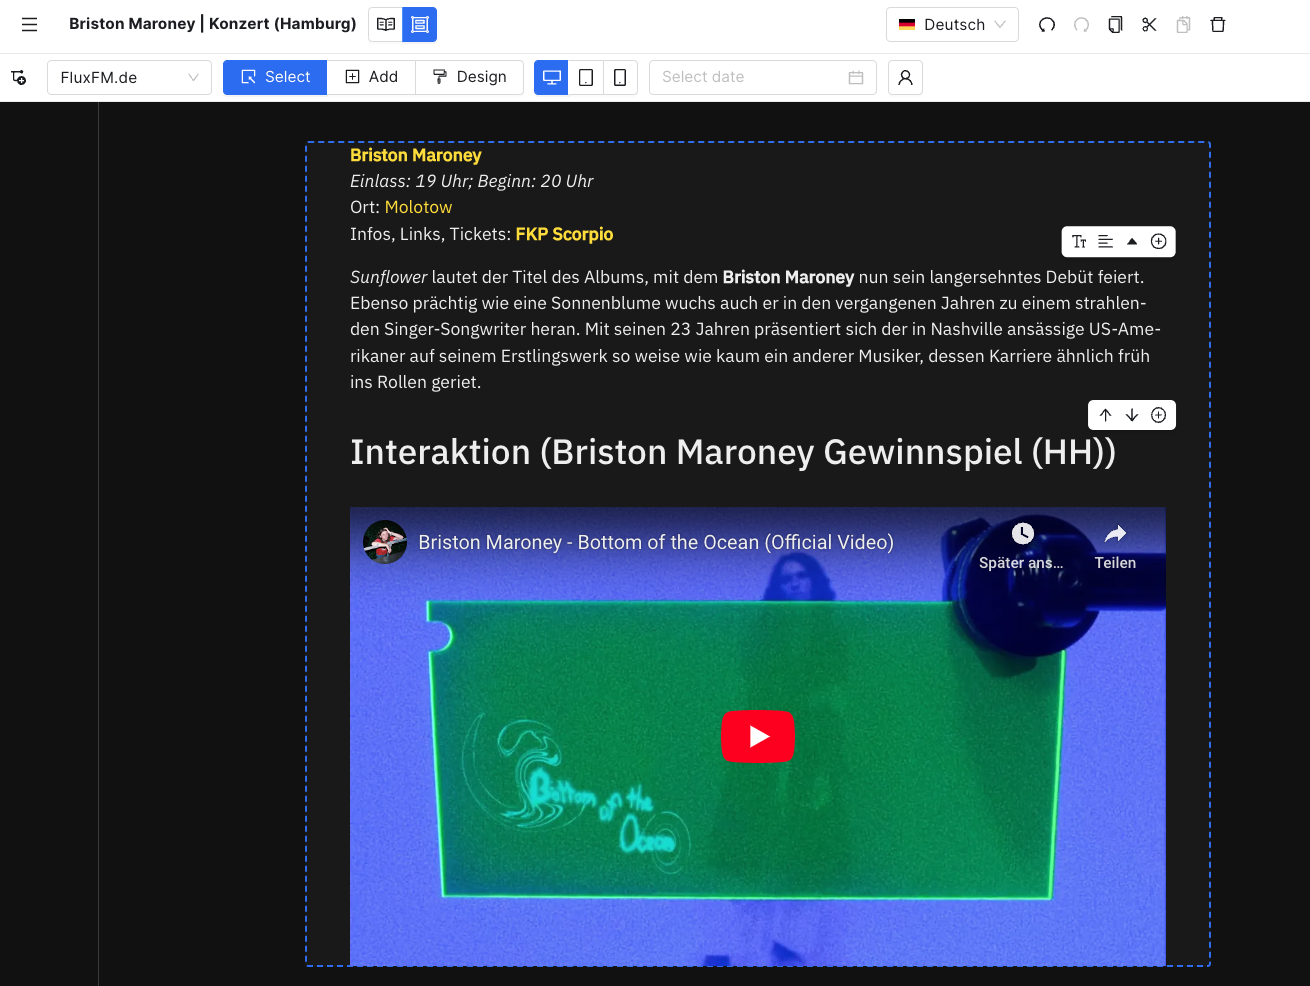This screenshot has height=986, width=1310.
Task: Move Interaktion block up with arrow icon
Action: (1105, 415)
